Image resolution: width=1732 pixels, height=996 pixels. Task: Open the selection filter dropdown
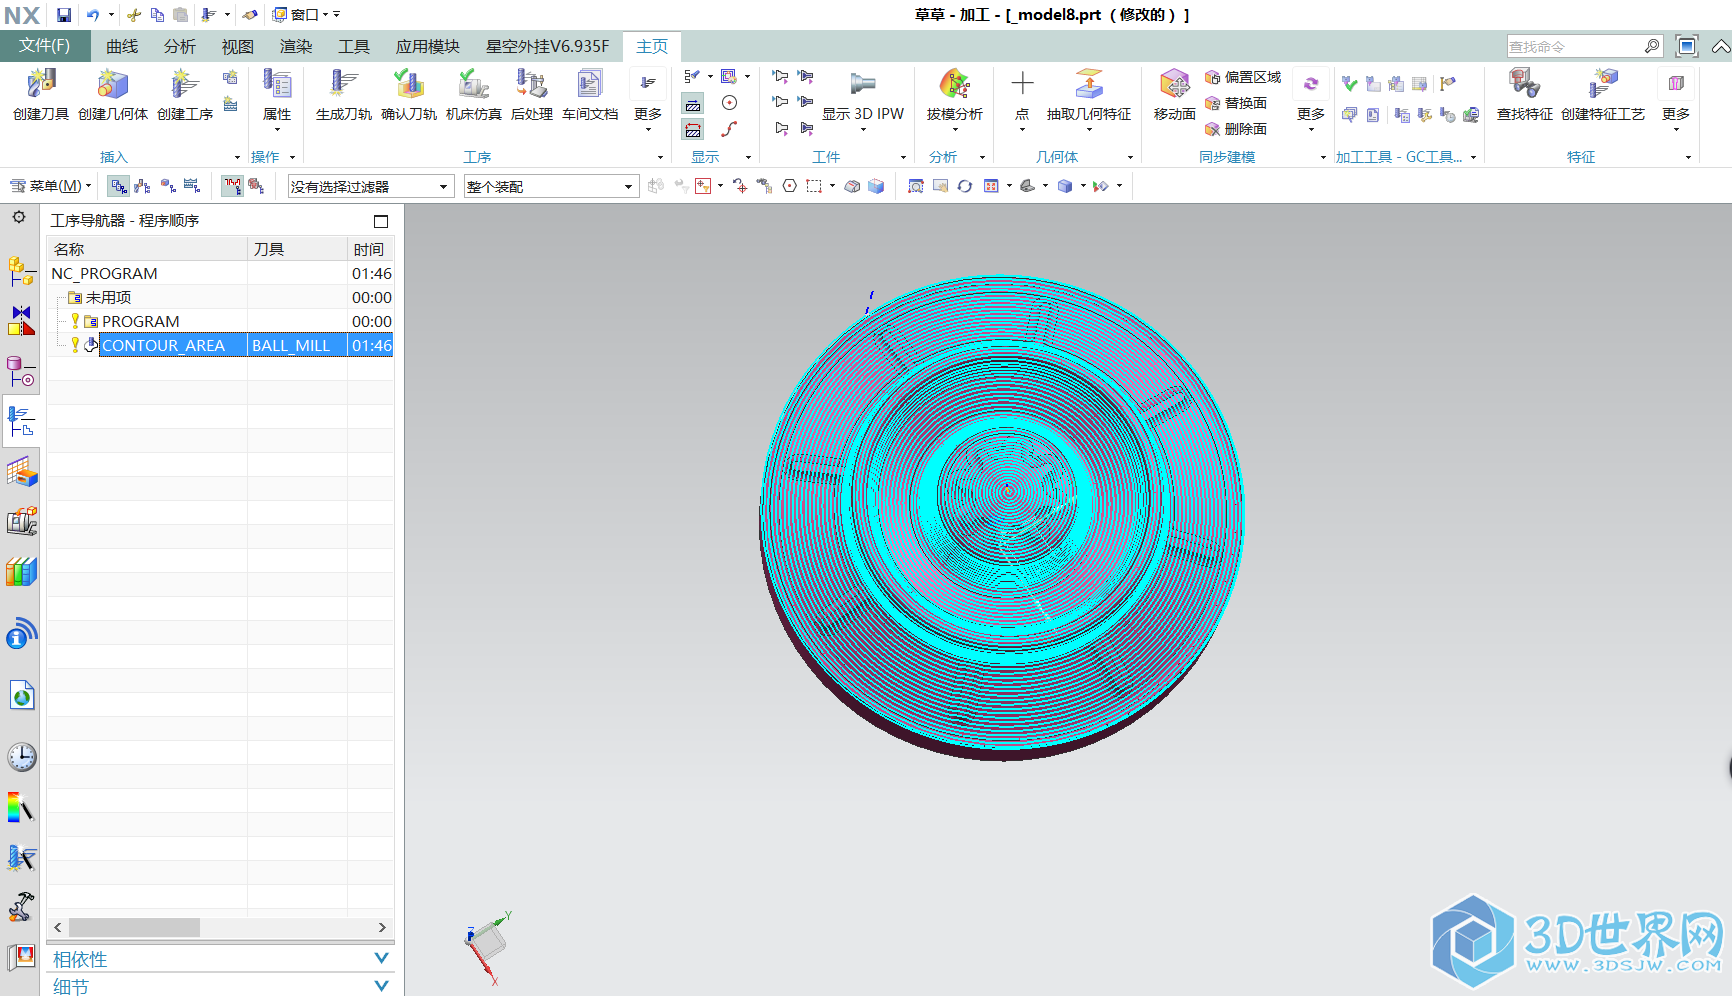tap(371, 187)
